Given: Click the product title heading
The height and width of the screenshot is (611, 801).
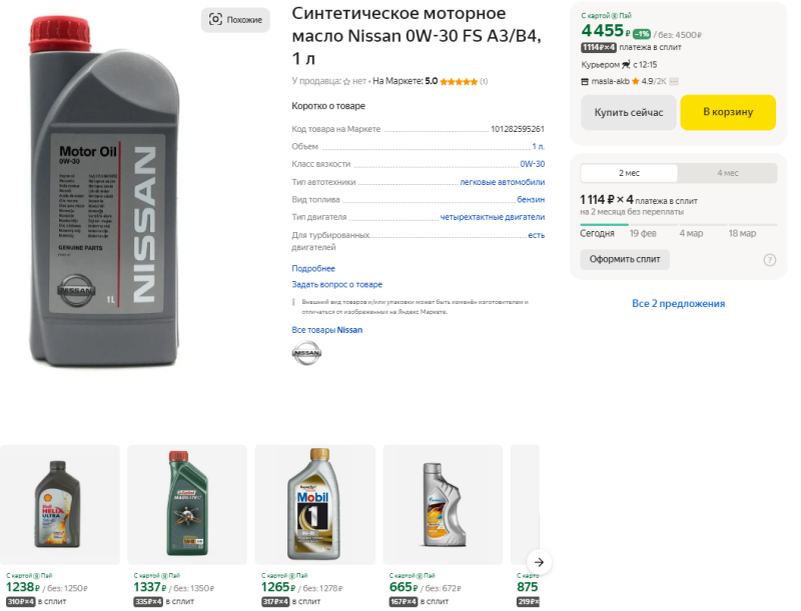Looking at the screenshot, I should point(416,36).
